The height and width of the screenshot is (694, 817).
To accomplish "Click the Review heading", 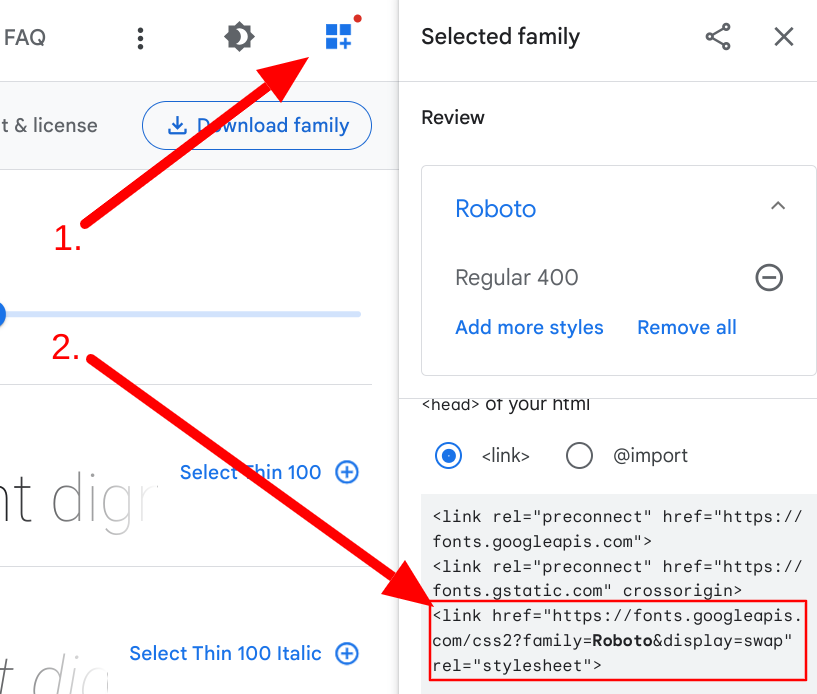I will (x=453, y=118).
